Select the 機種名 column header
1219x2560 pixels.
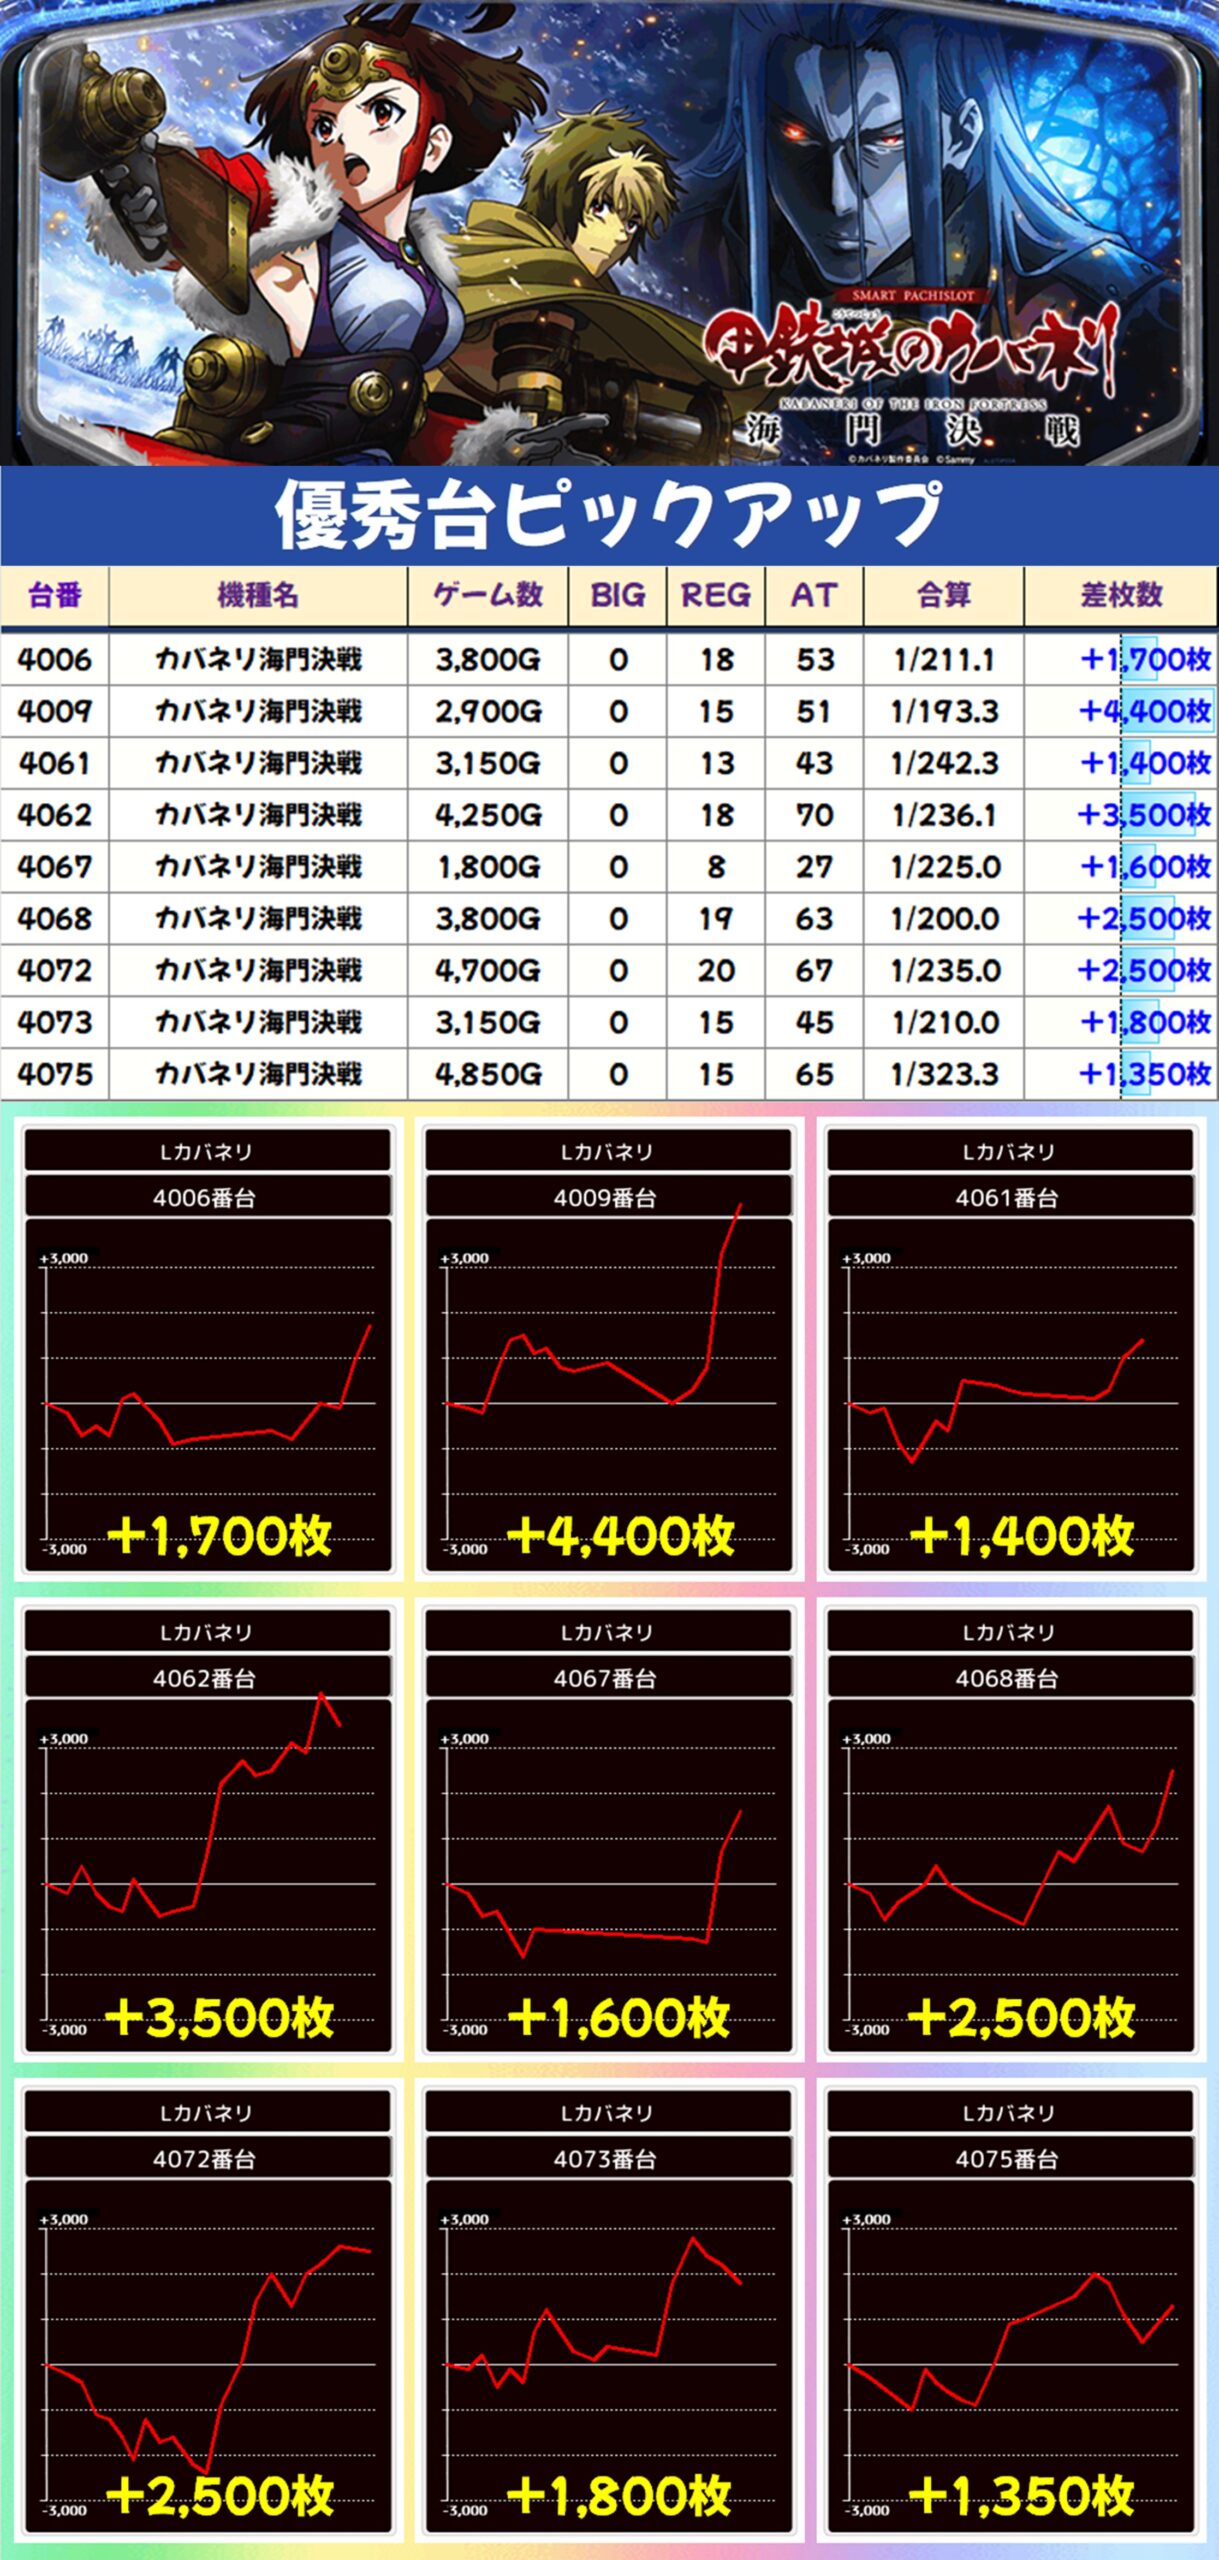pos(258,596)
